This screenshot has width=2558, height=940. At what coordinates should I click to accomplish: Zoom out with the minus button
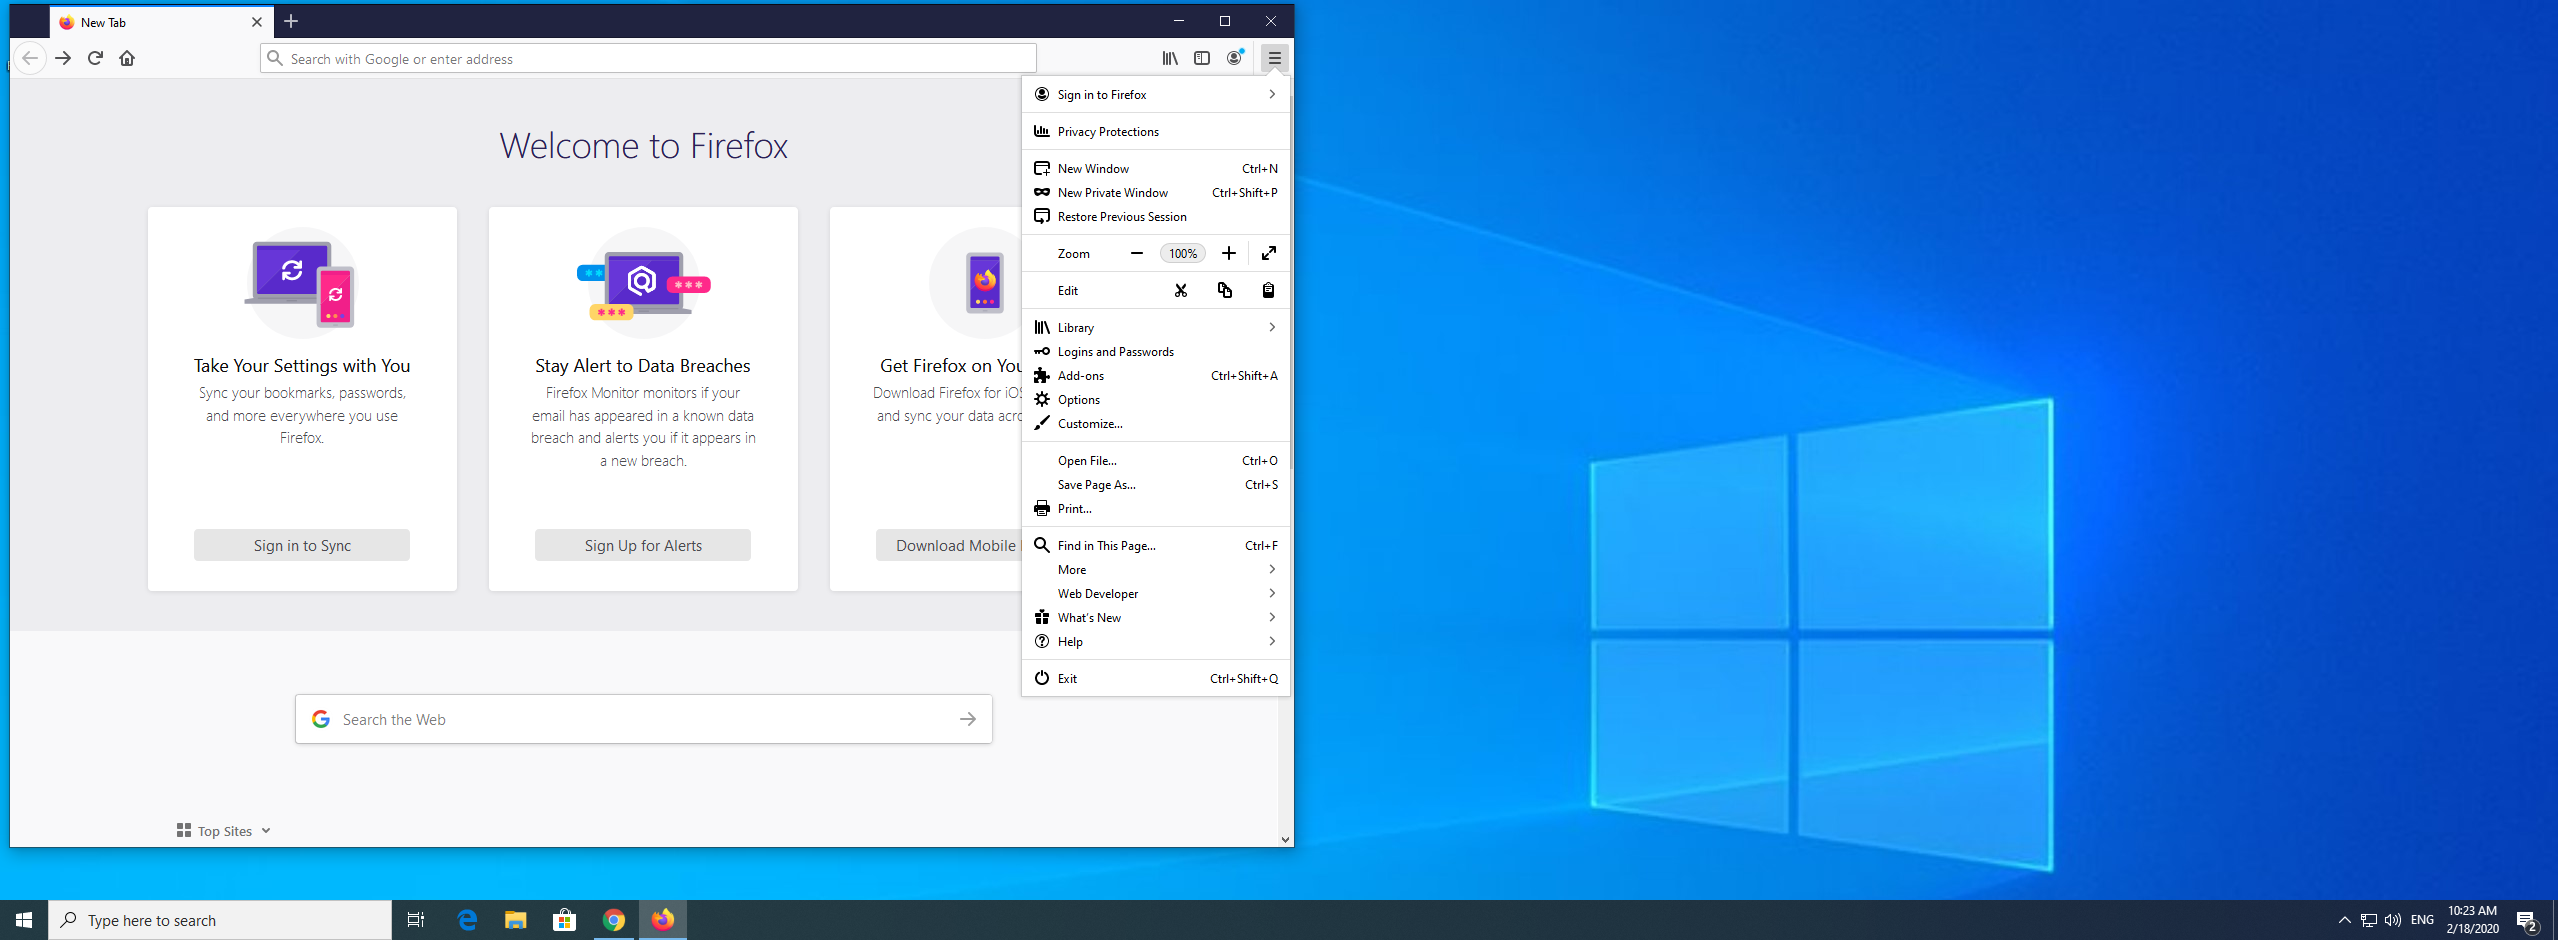[1137, 253]
